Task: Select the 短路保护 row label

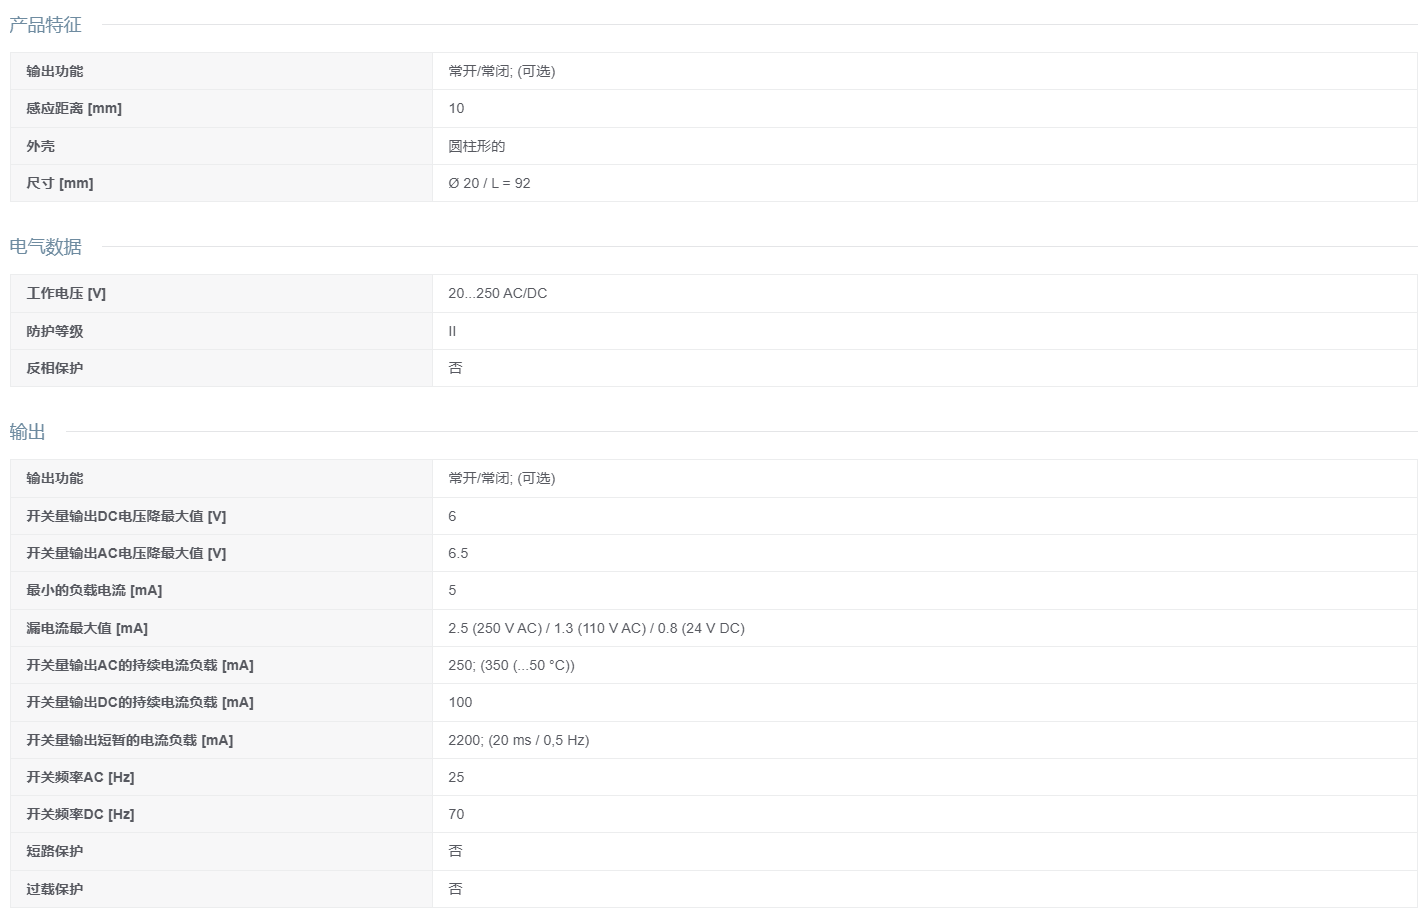Action: [55, 851]
